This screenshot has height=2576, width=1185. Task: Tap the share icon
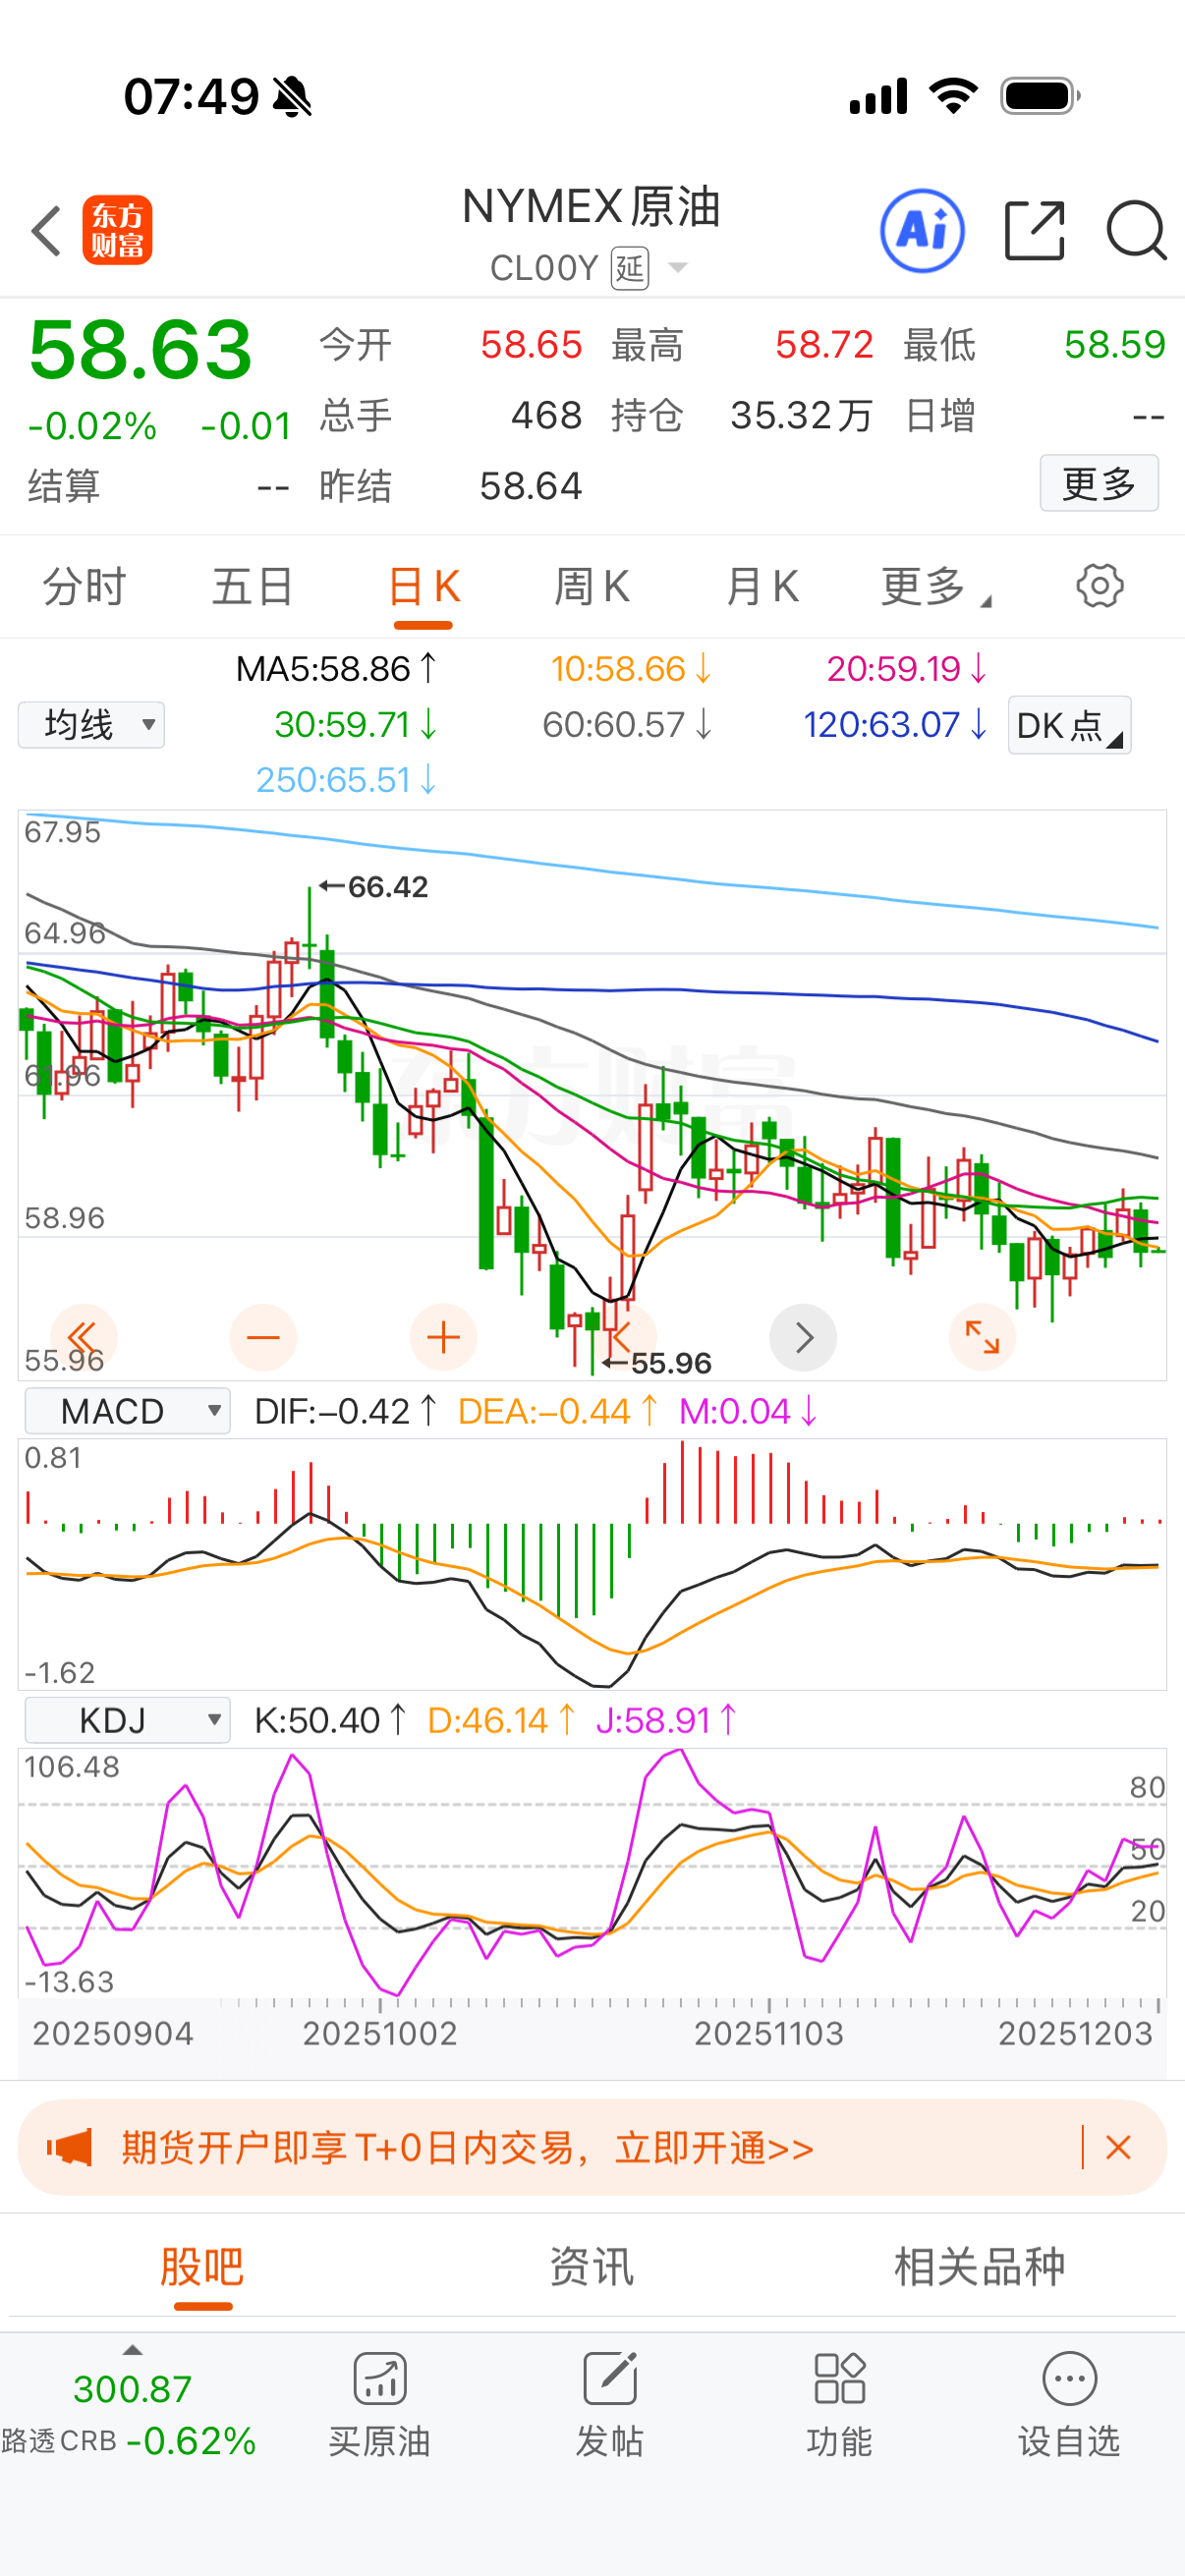[x=1034, y=231]
